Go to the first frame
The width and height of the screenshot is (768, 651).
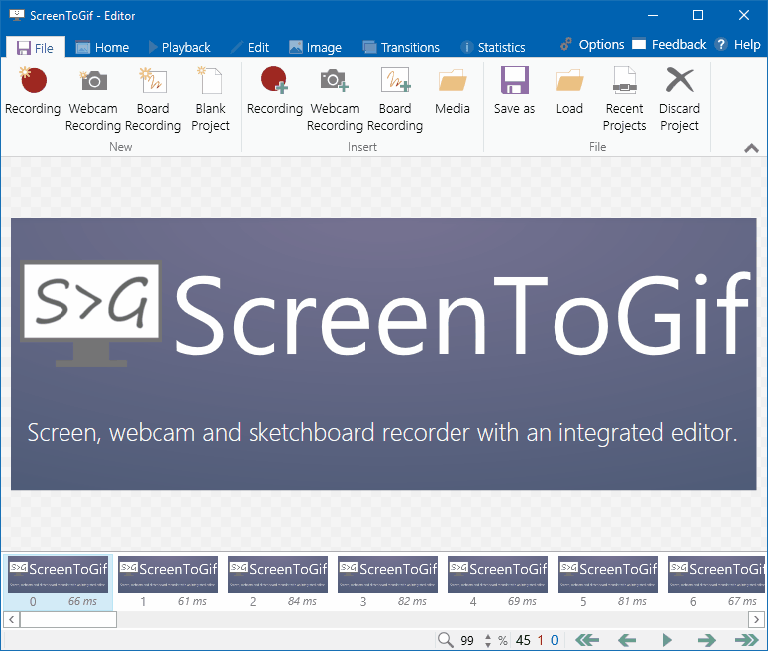(x=587, y=640)
